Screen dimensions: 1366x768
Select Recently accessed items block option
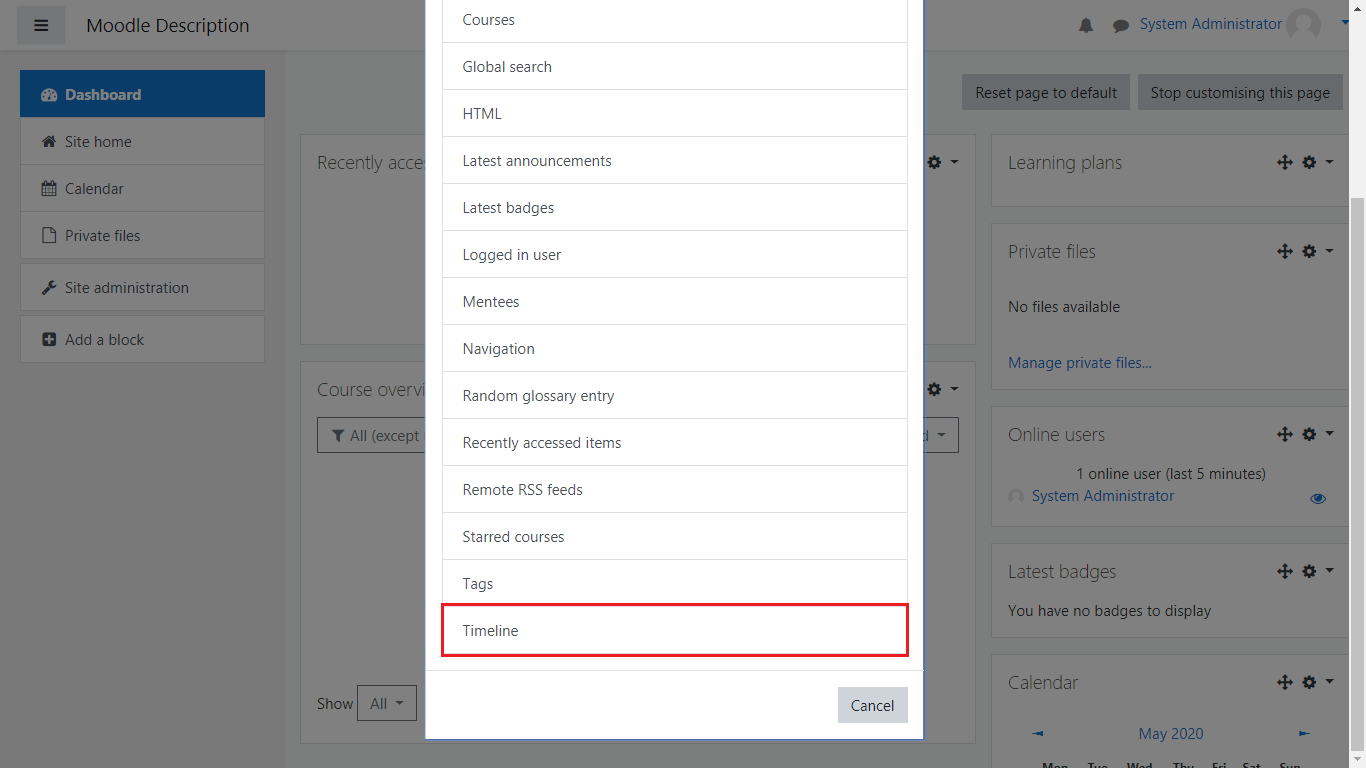675,443
